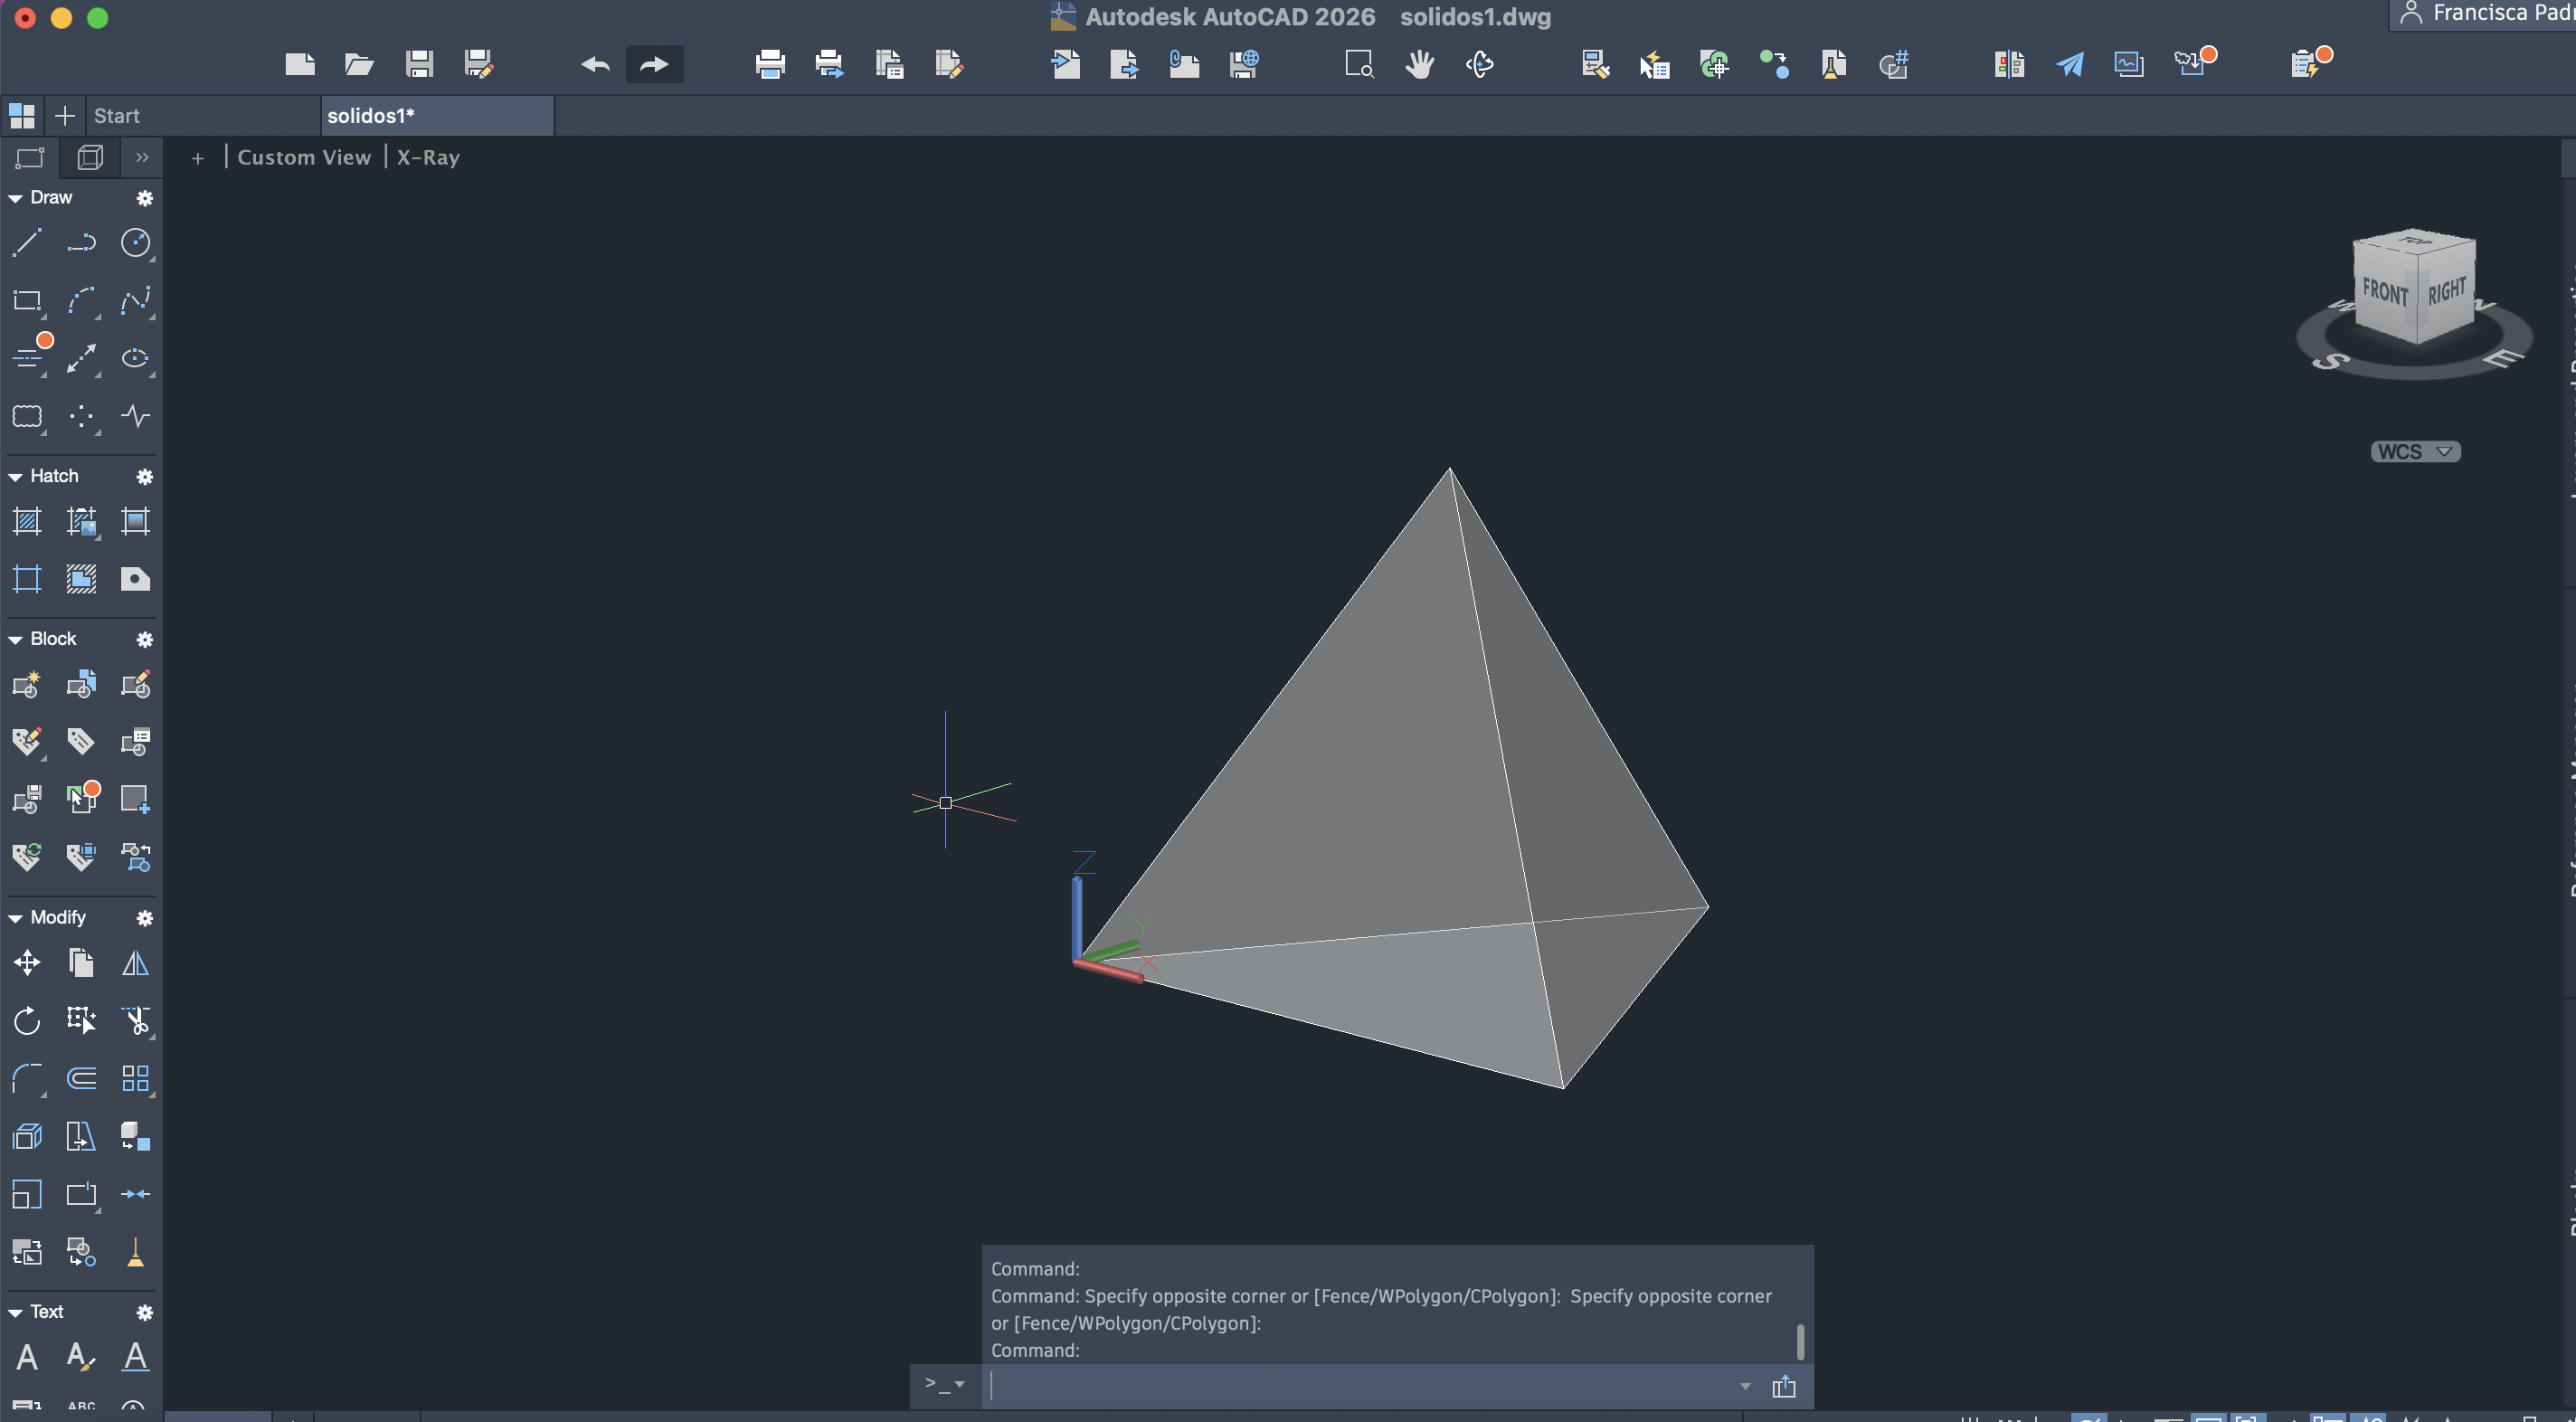This screenshot has width=2576, height=1422.
Task: Click the Save icon in toolbar
Action: pos(419,65)
